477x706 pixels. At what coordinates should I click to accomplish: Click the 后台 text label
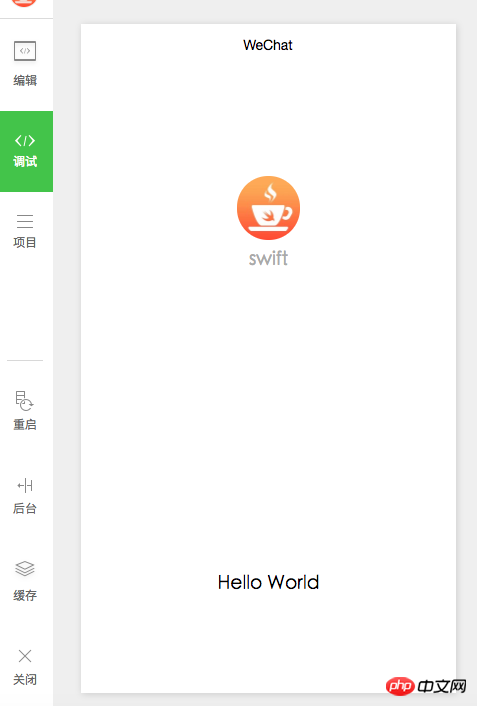(25, 508)
